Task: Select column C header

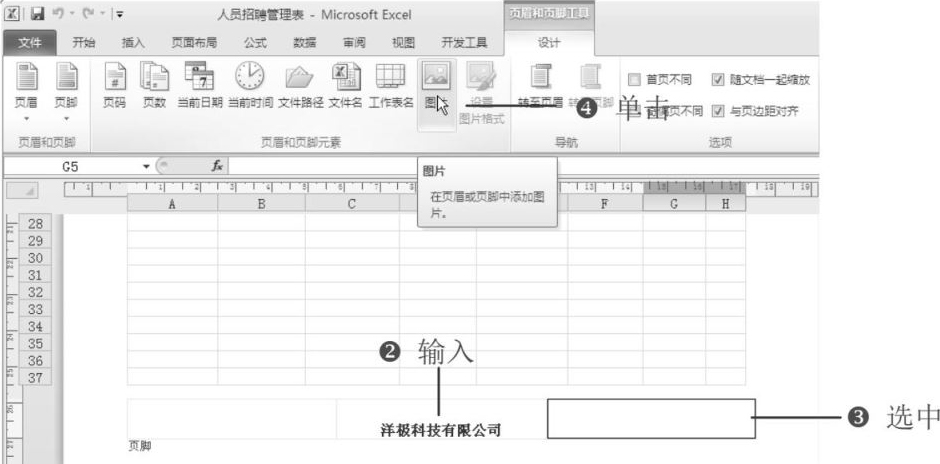Action: click(x=352, y=204)
